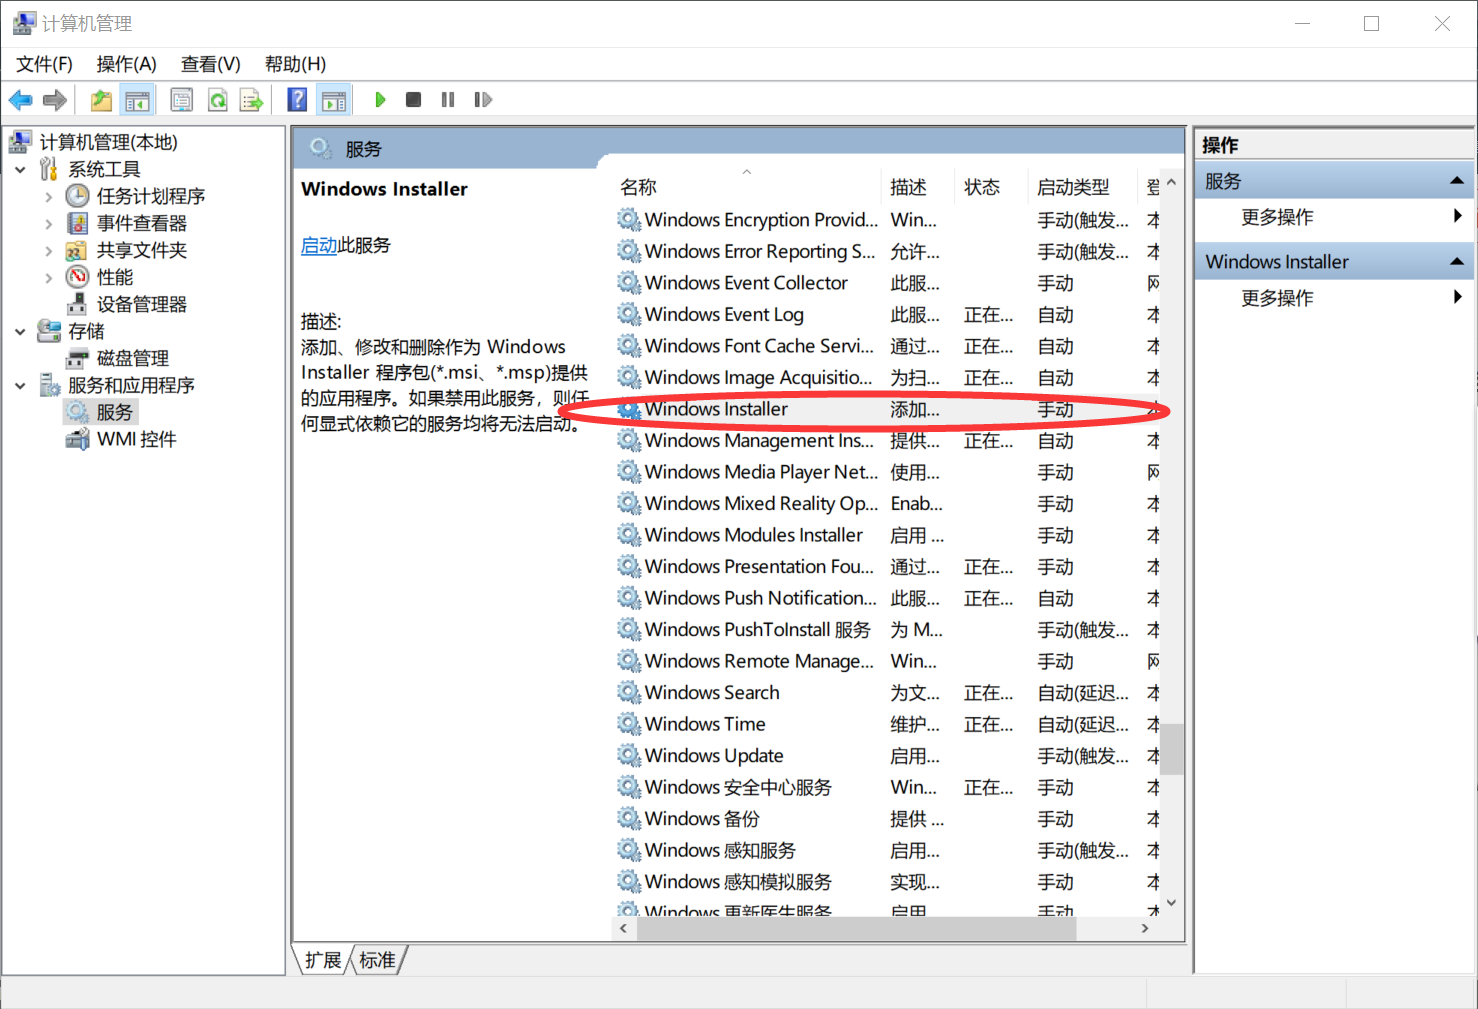Click the gear icon beside Windows Time
The height and width of the screenshot is (1009, 1478).
(x=629, y=724)
